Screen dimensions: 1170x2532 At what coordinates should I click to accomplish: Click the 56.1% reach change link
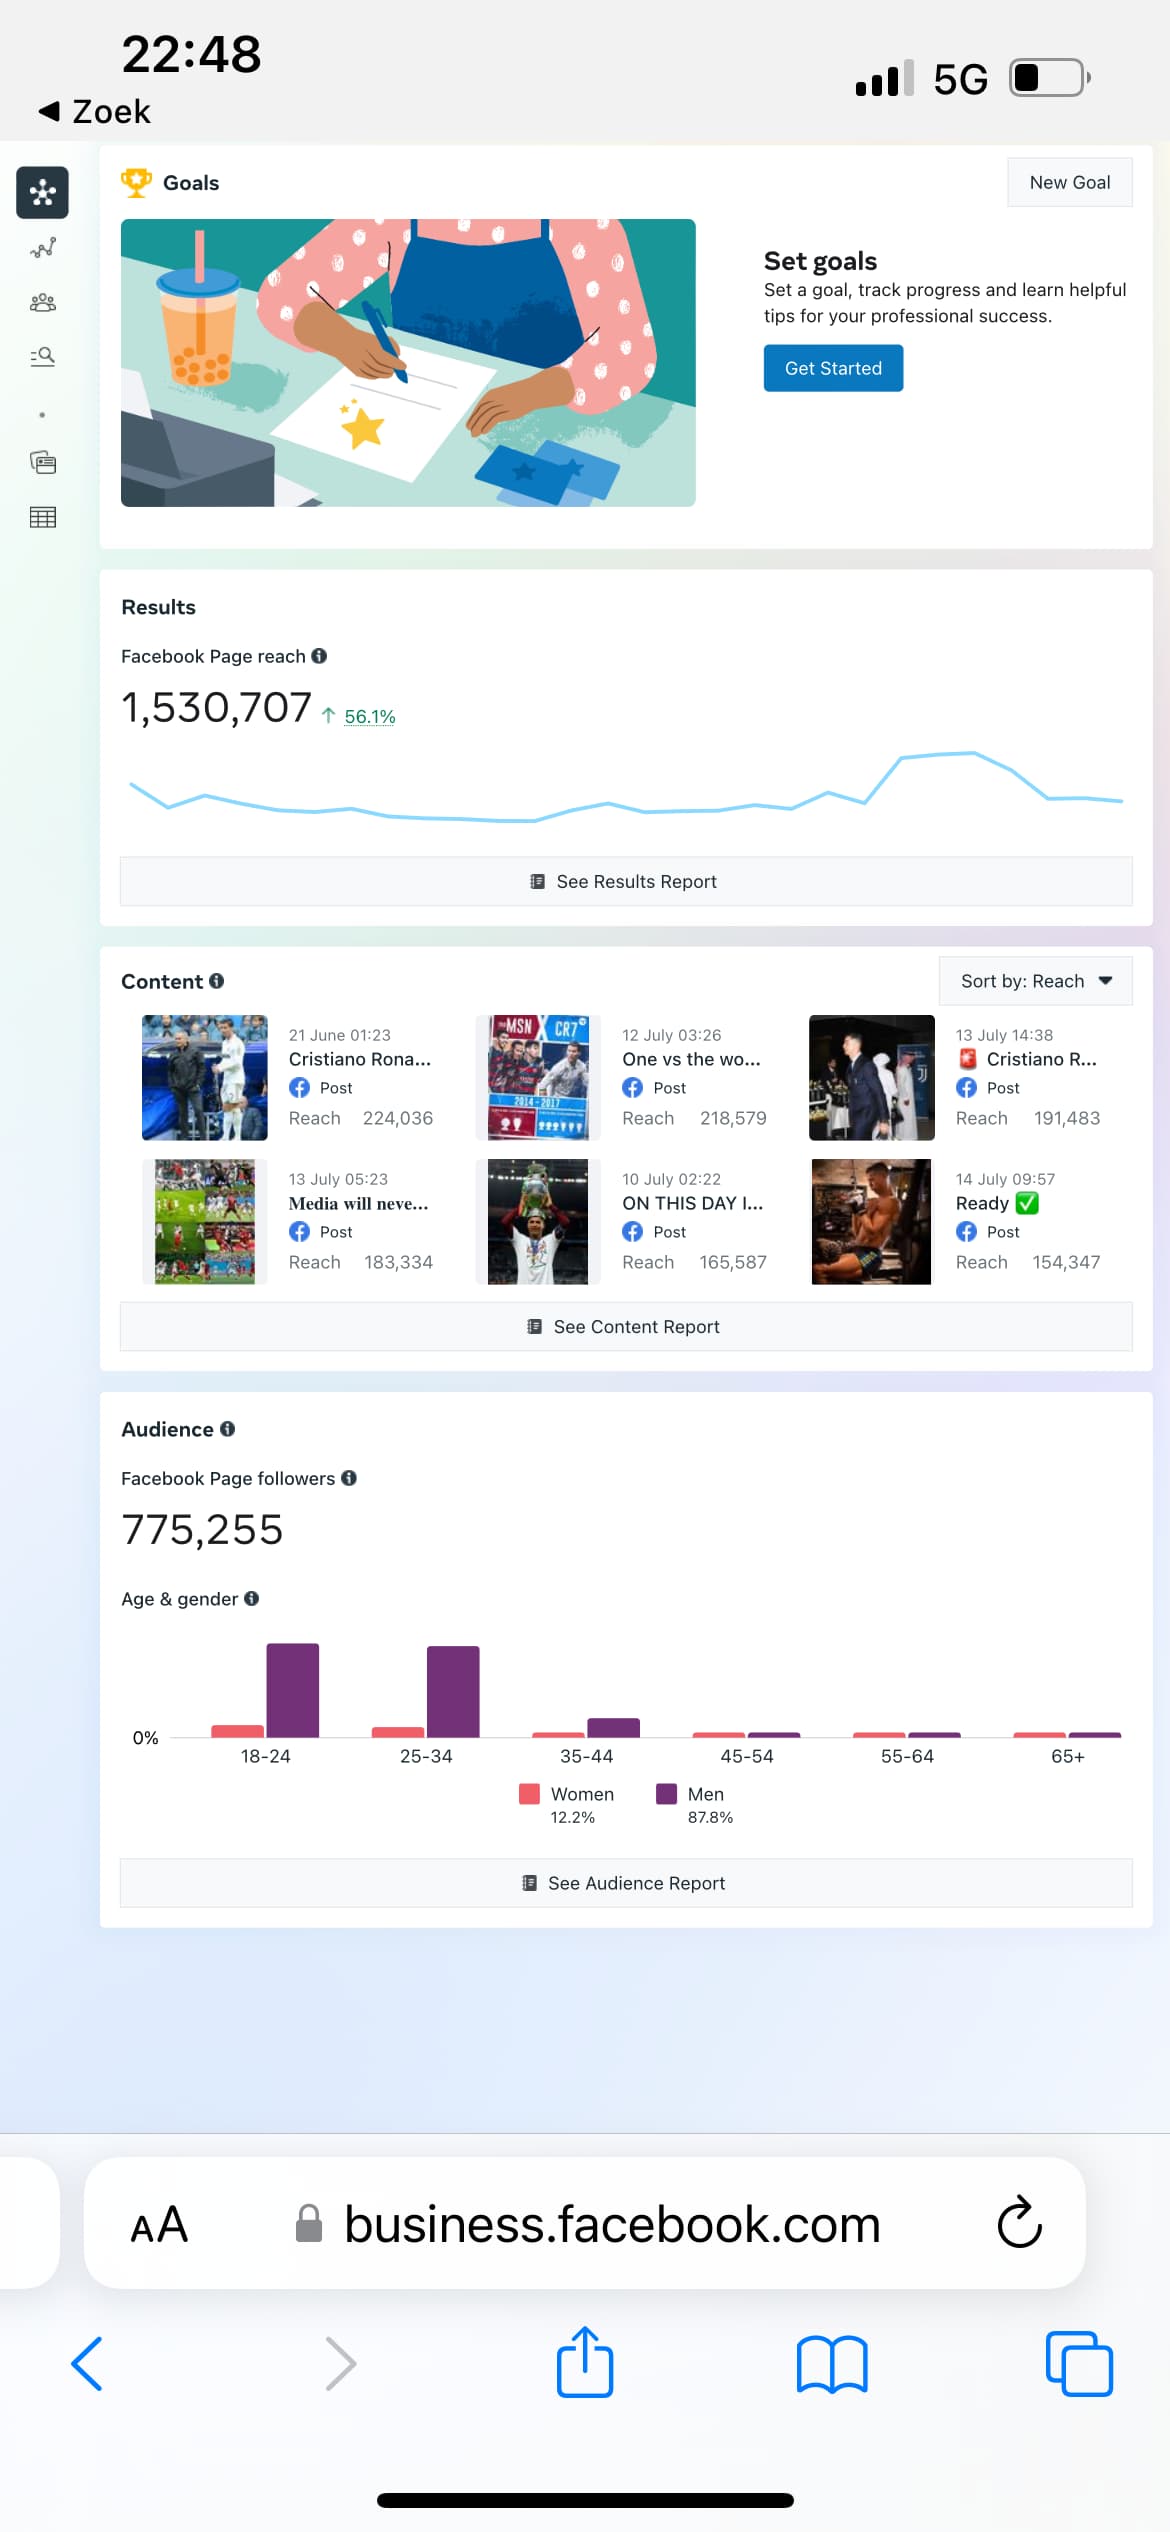369,716
